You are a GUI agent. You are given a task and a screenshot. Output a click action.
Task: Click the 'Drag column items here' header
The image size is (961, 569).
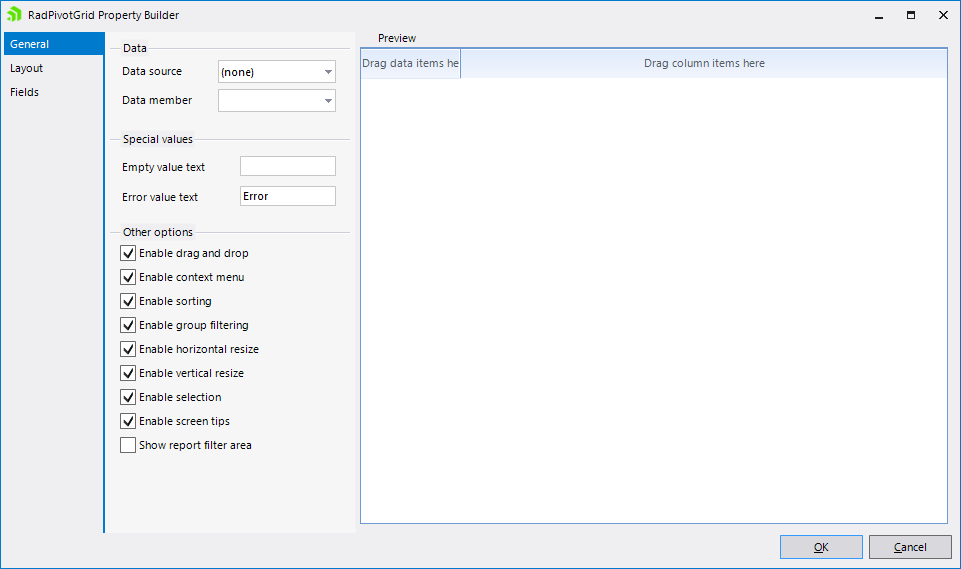click(x=704, y=63)
